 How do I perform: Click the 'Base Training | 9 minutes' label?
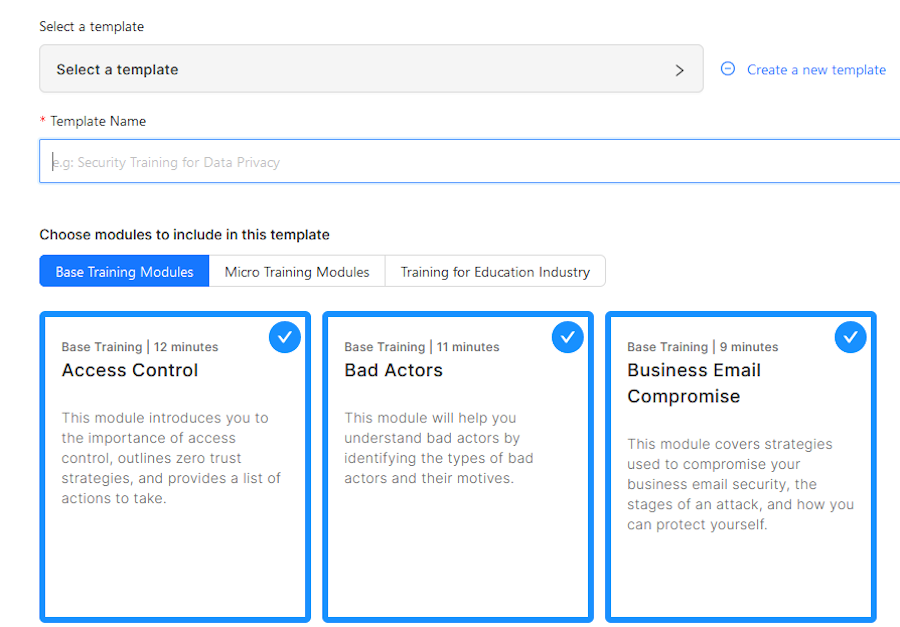coord(703,347)
